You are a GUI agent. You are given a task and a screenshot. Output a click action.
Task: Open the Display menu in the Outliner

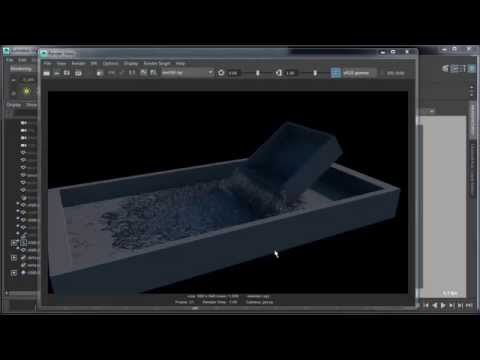point(14,105)
